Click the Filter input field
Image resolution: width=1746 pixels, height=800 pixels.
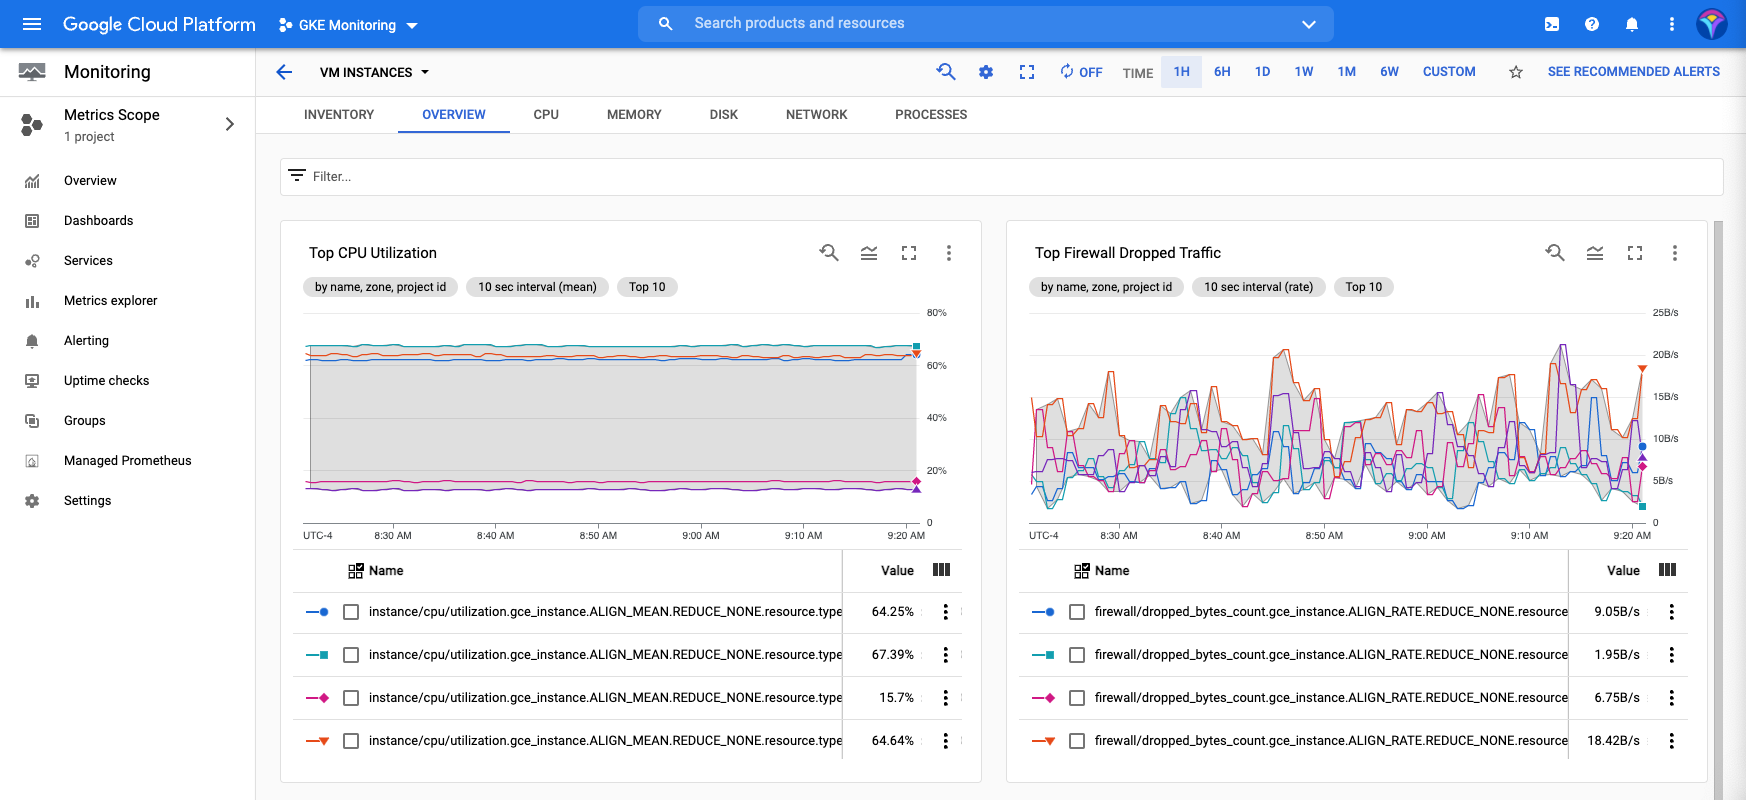coord(1002,177)
